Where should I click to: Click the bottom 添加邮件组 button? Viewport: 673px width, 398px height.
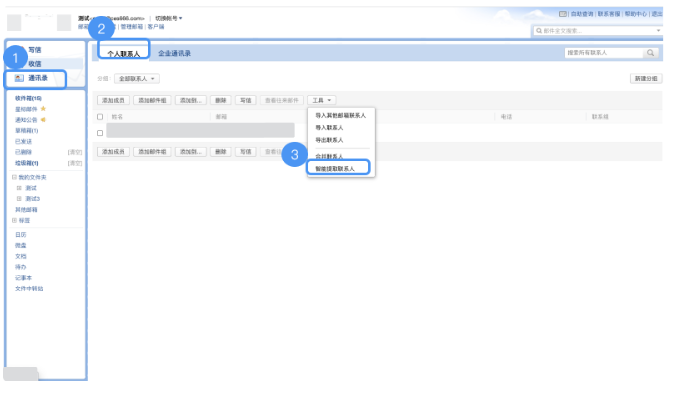coord(152,152)
